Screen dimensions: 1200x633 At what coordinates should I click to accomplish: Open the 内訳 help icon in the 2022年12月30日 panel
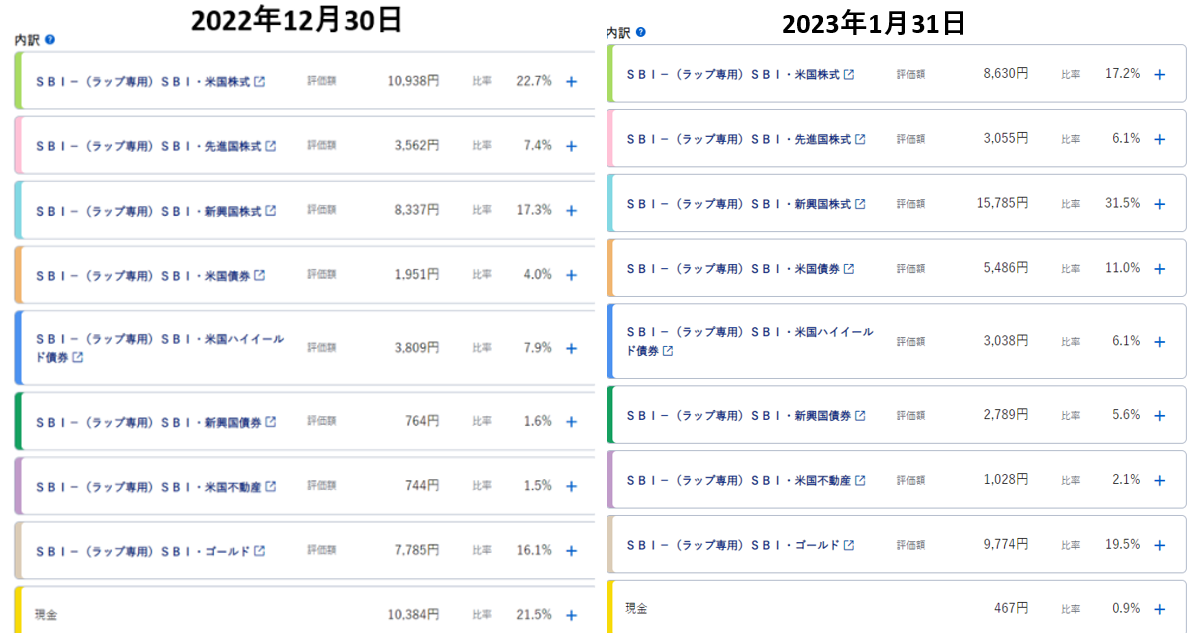pos(50,40)
